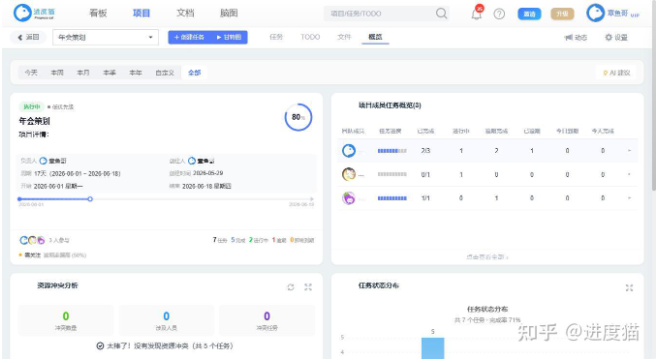Expand the 资源冲突分析 panel to fullscreen
The height and width of the screenshot is (363, 656).
(x=308, y=287)
